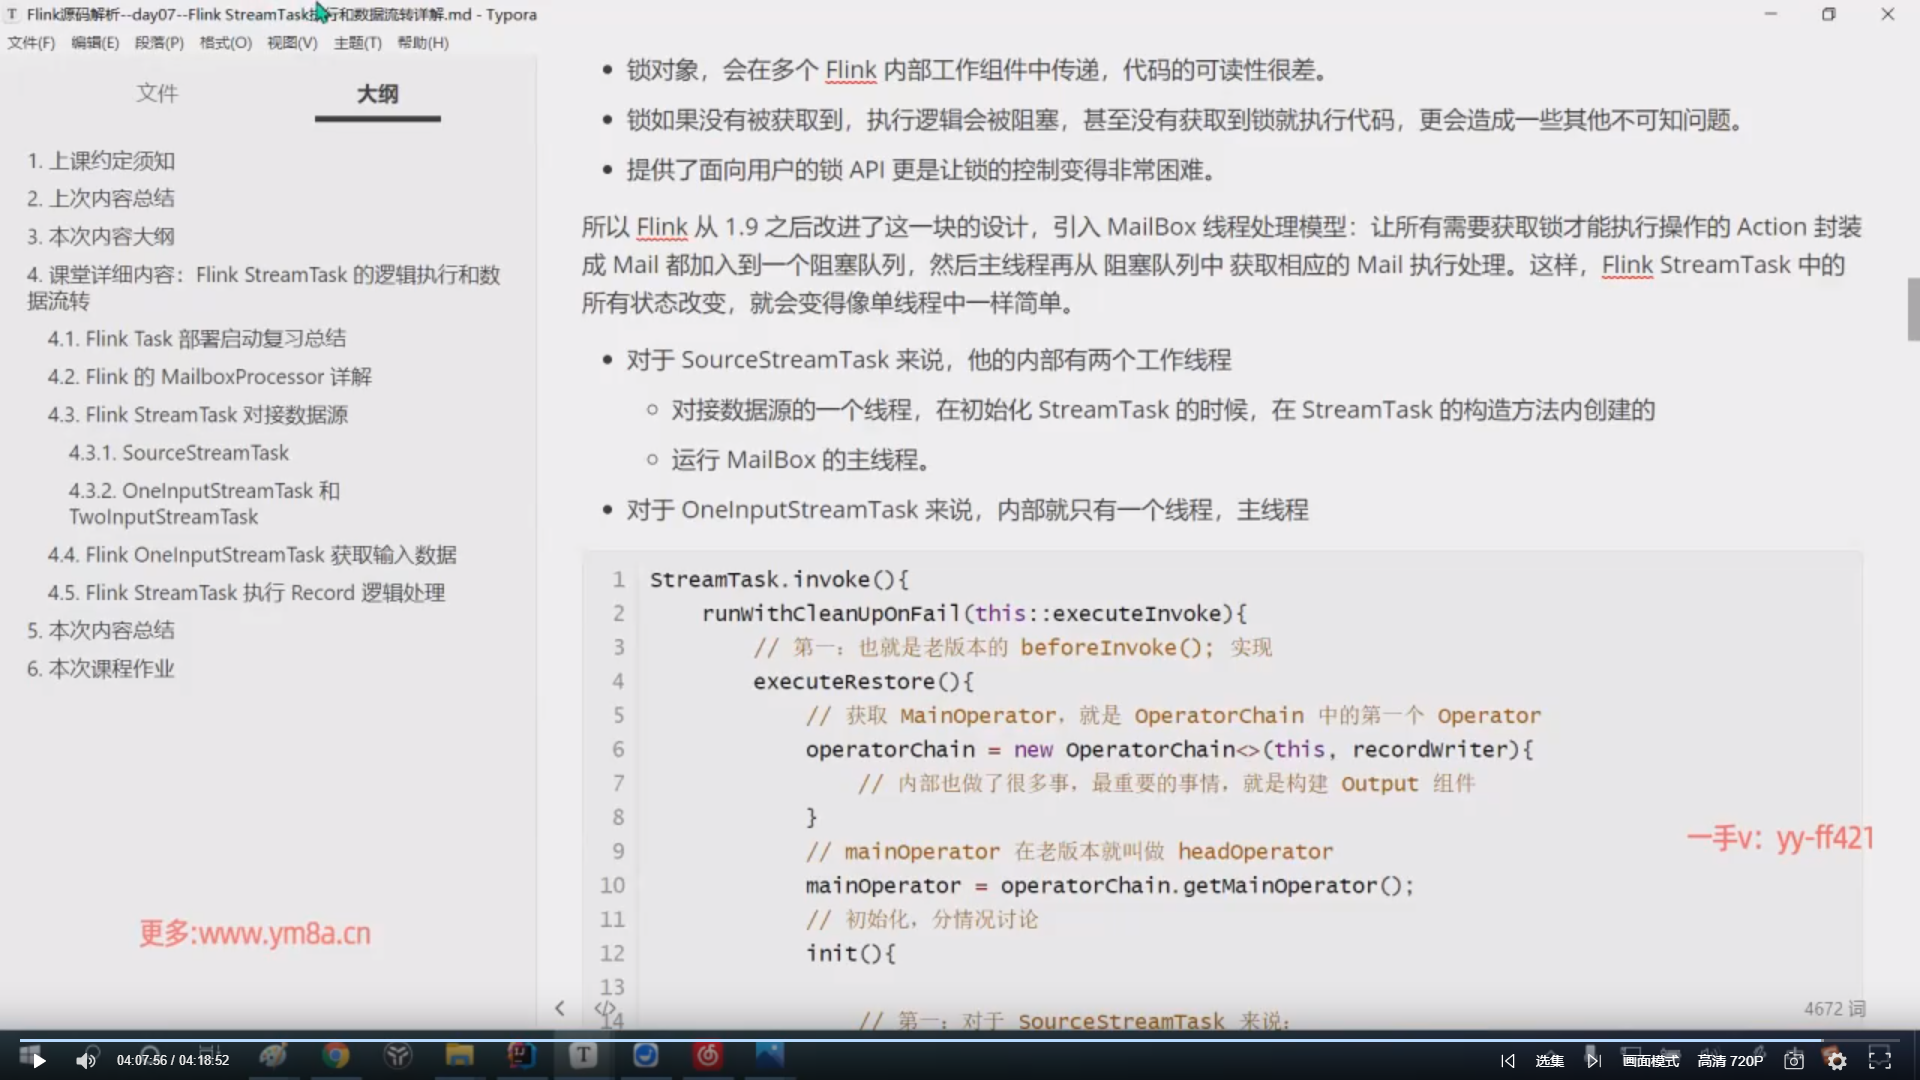Toggle fullscreen mode in video player

click(x=1880, y=1060)
